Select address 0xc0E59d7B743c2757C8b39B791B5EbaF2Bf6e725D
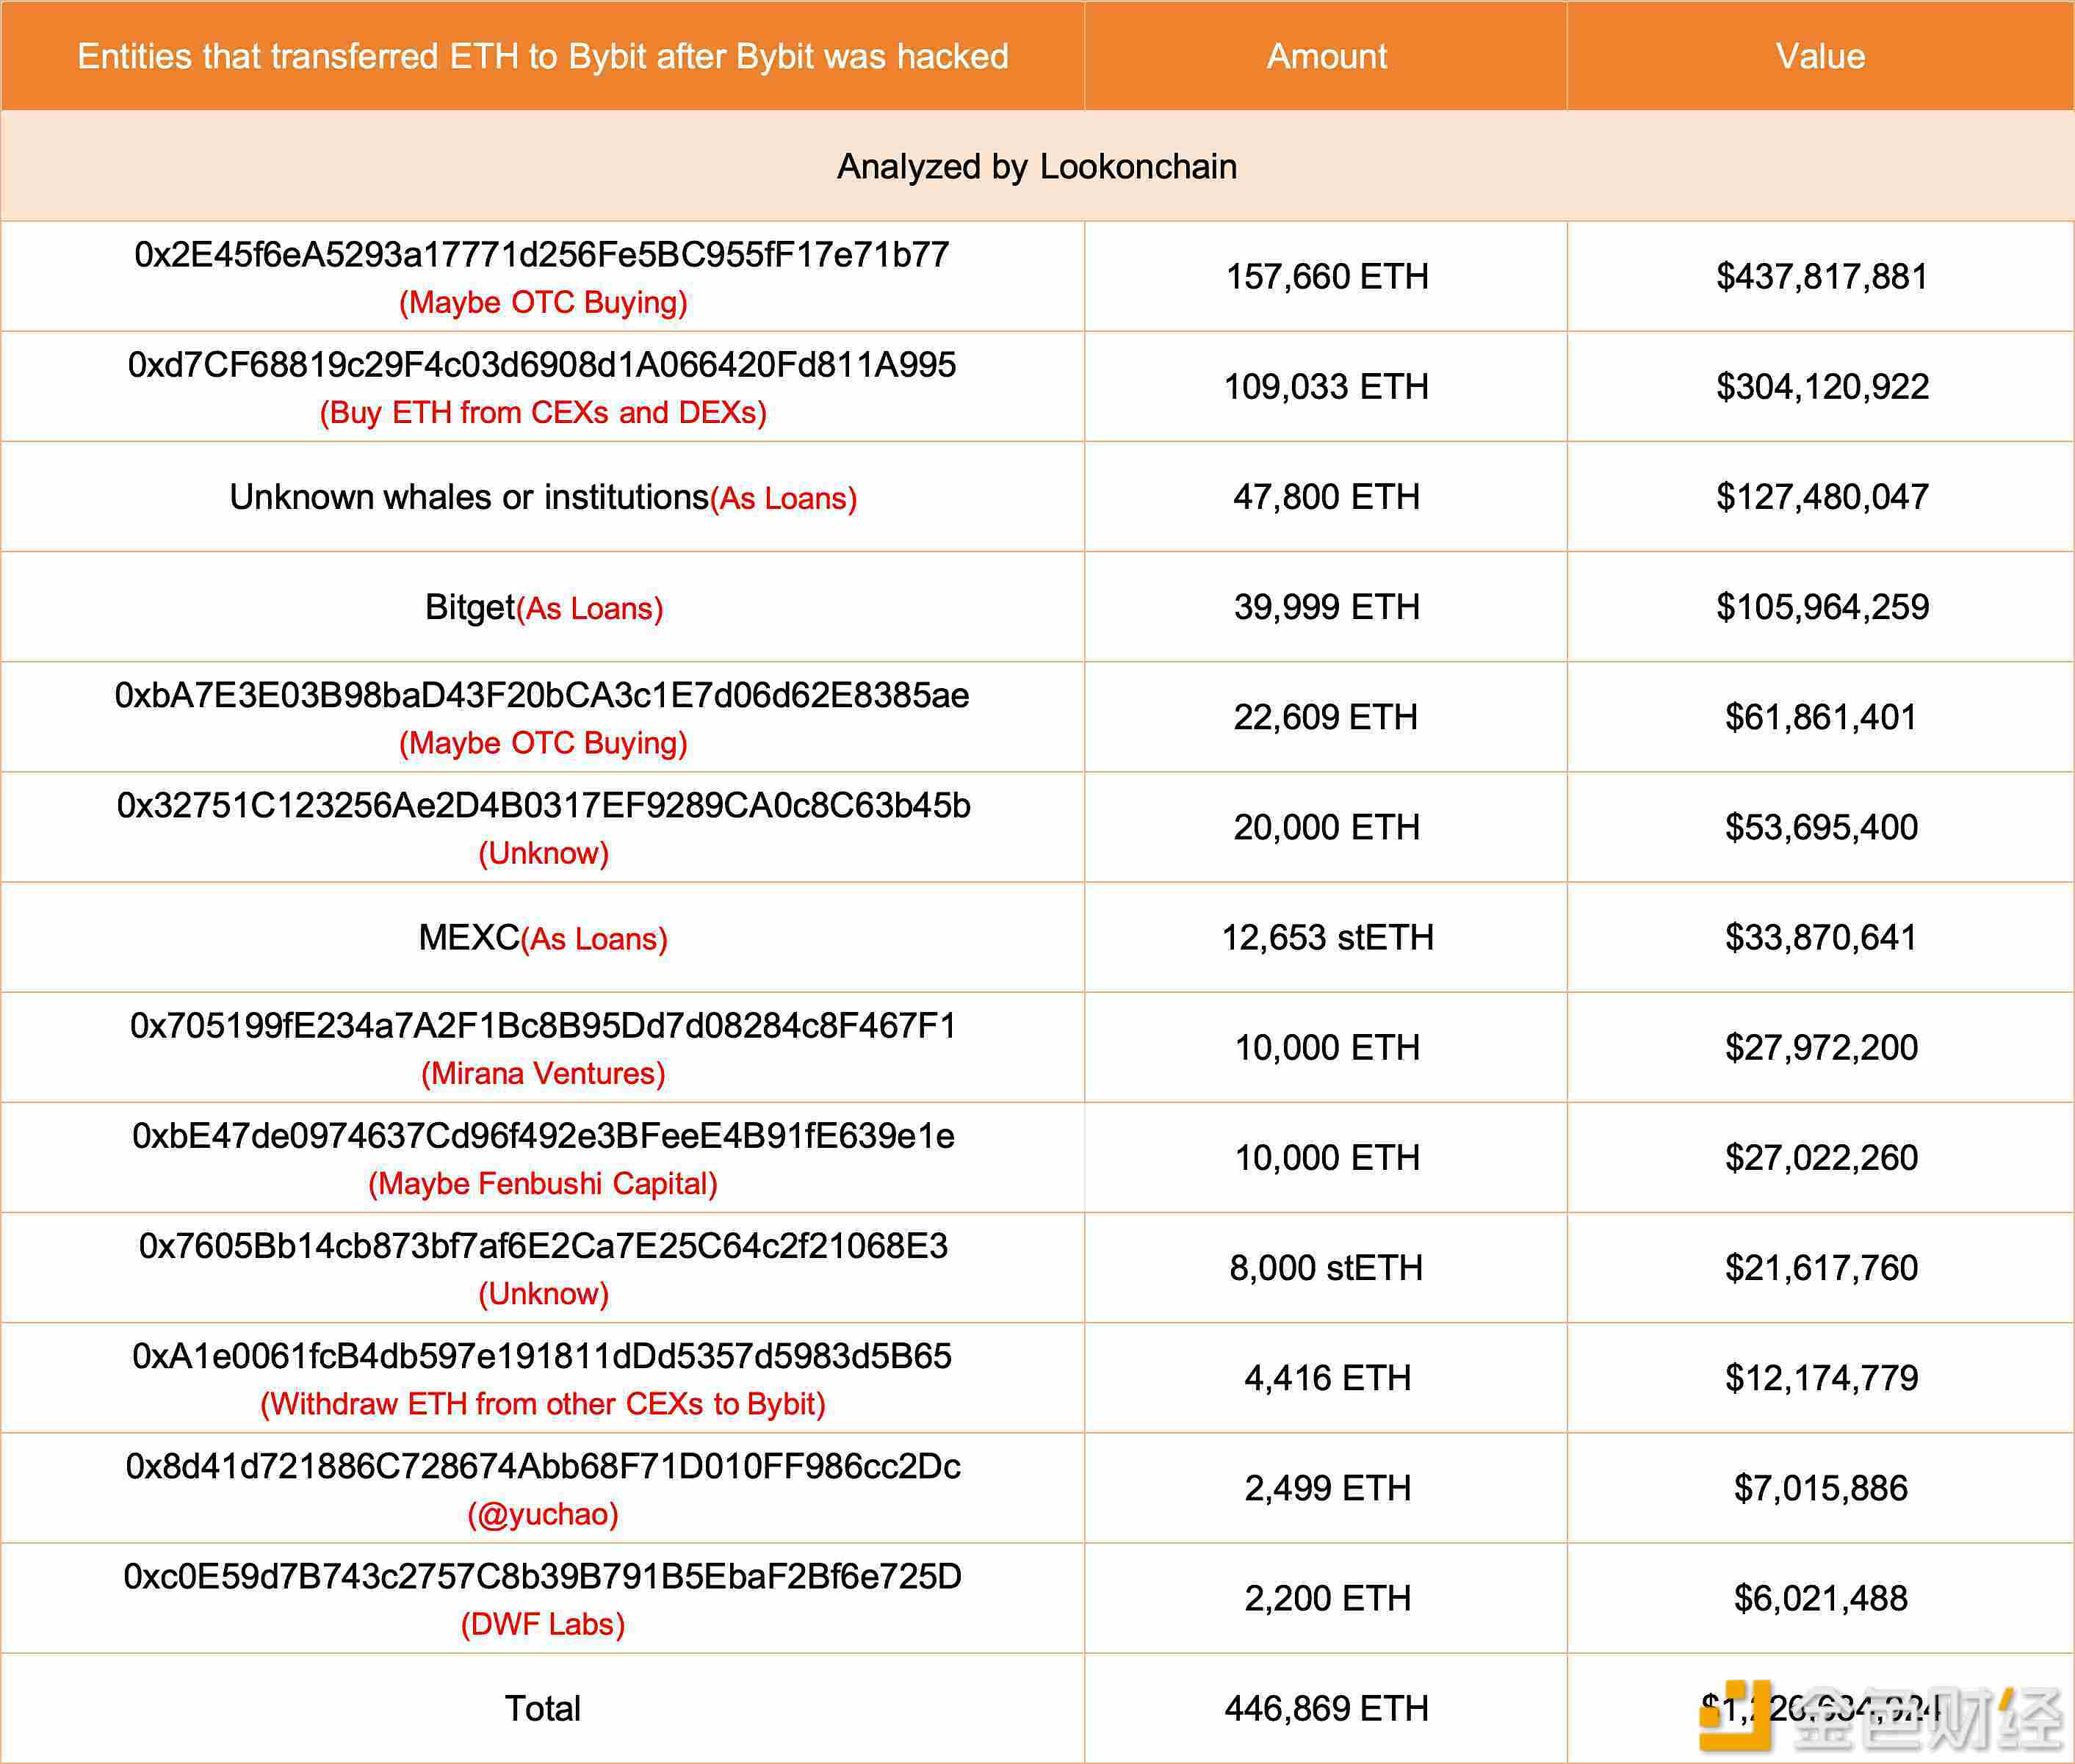Image resolution: width=2075 pixels, height=1764 pixels. [x=542, y=1575]
